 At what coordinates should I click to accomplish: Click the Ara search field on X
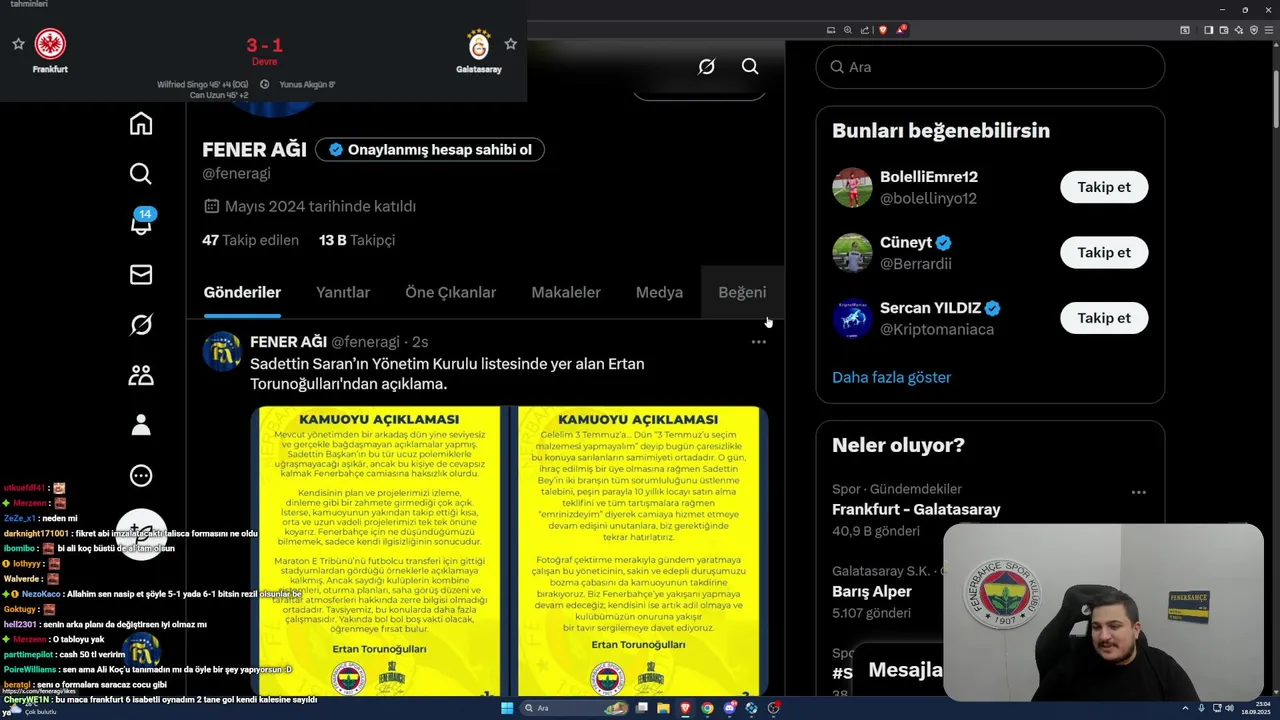point(990,67)
